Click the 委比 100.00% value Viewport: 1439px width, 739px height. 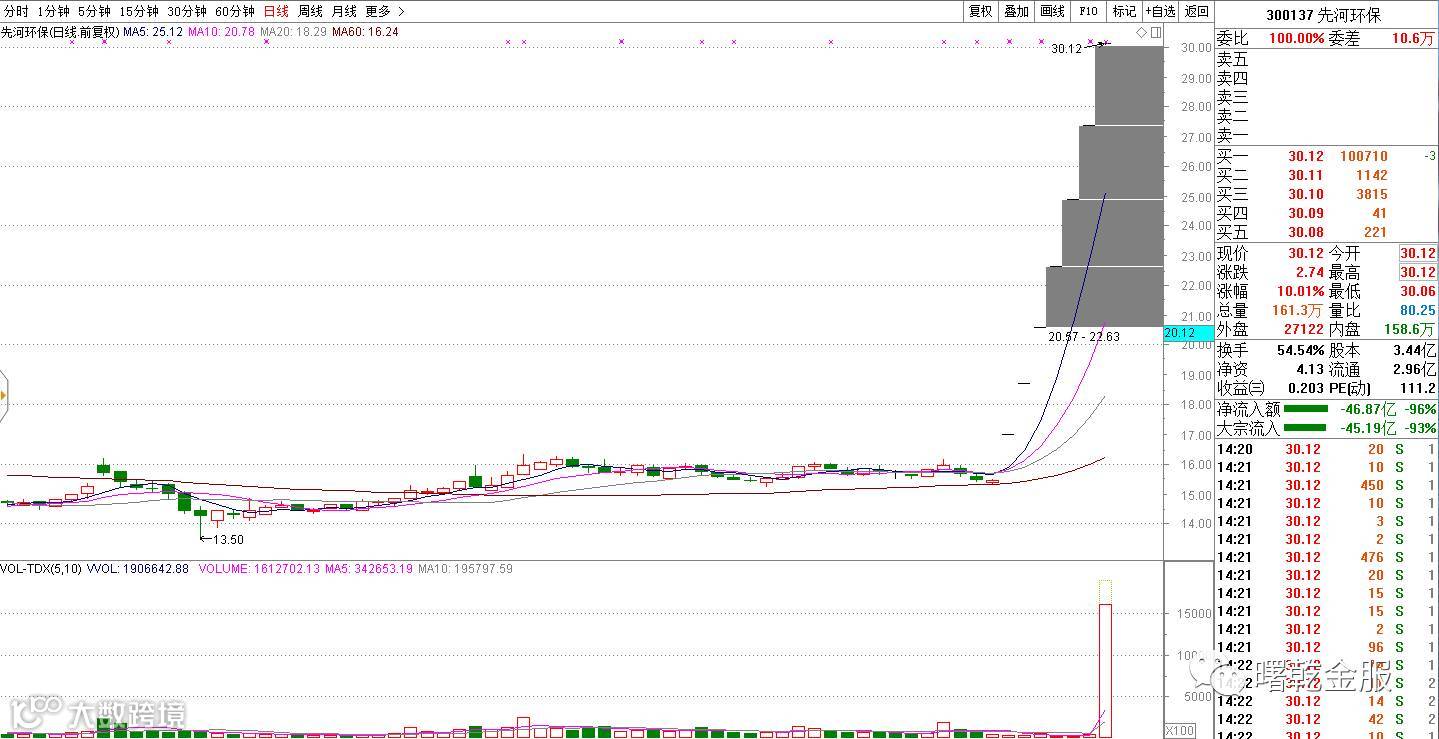point(1295,39)
